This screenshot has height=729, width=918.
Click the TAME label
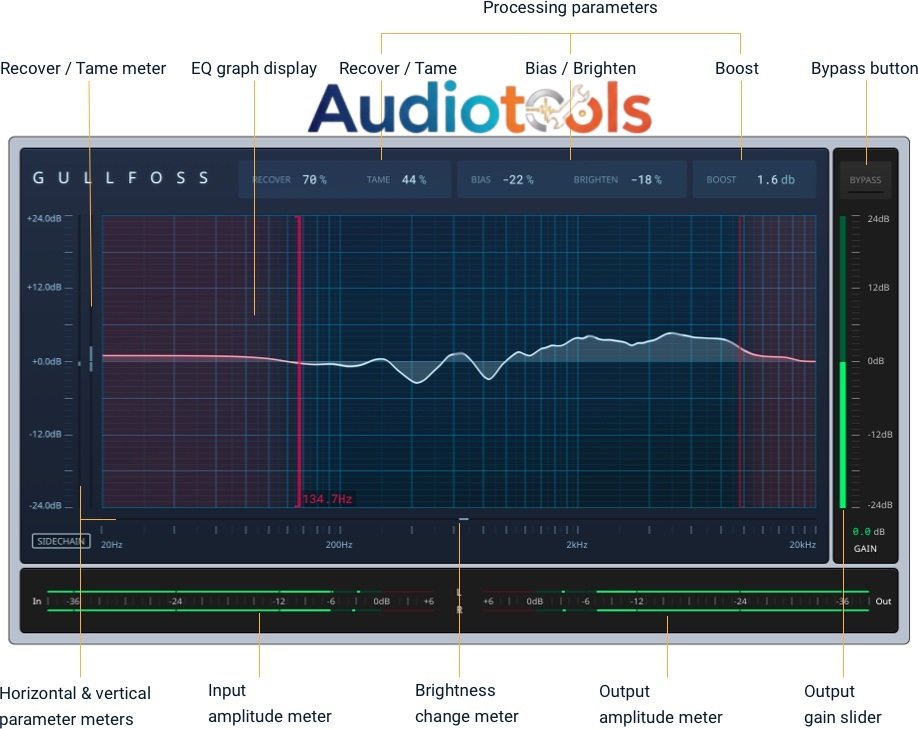coord(378,180)
